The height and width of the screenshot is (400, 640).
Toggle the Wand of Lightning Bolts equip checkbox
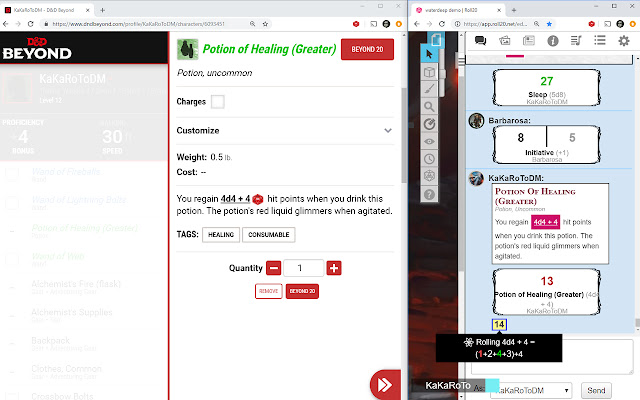point(12,202)
